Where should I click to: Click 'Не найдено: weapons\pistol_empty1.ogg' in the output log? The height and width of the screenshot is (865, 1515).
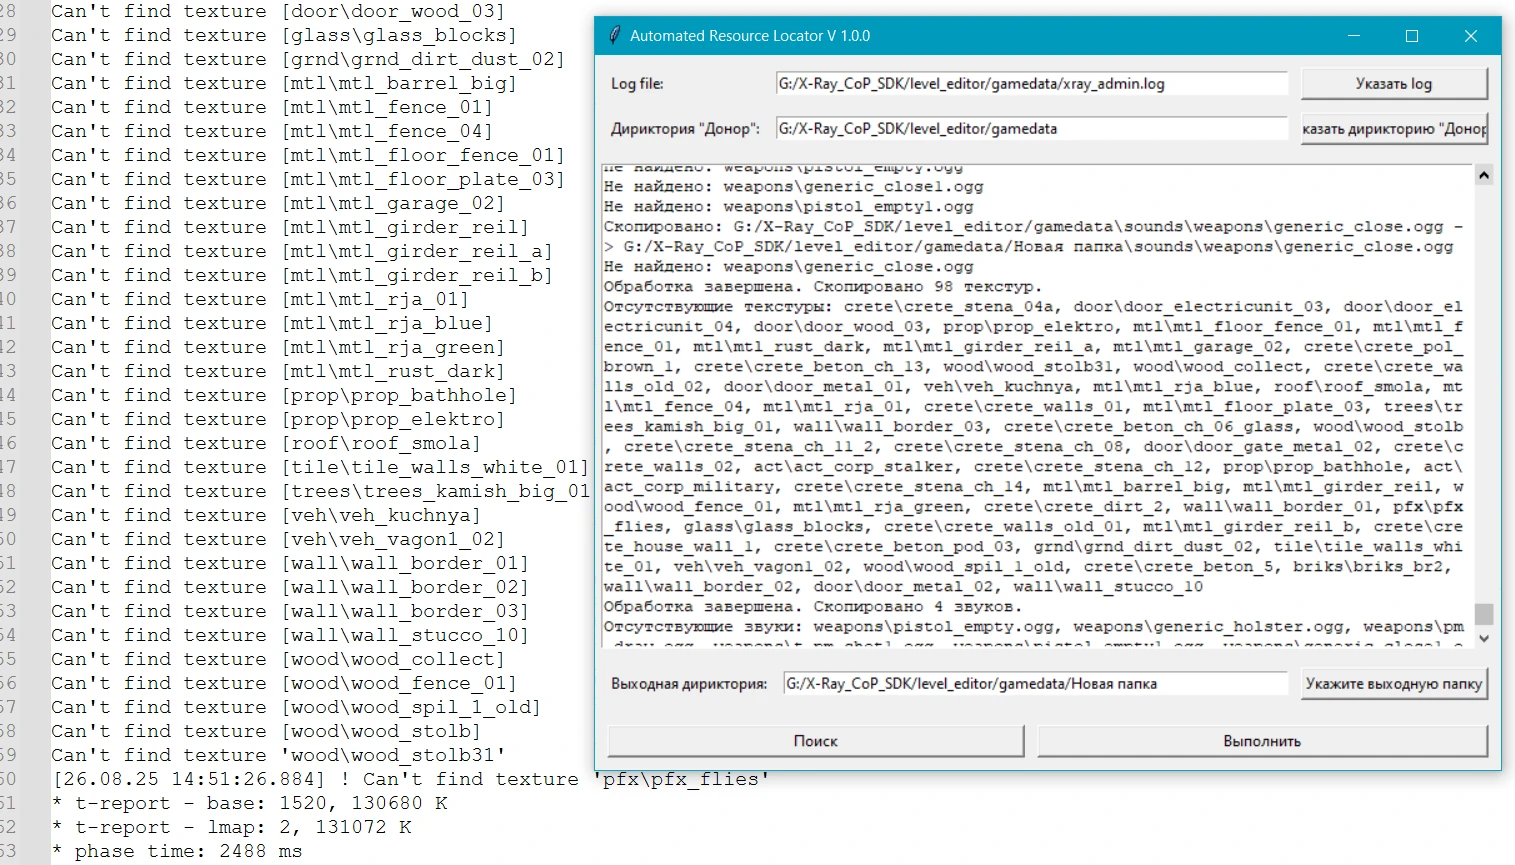[x=788, y=207]
